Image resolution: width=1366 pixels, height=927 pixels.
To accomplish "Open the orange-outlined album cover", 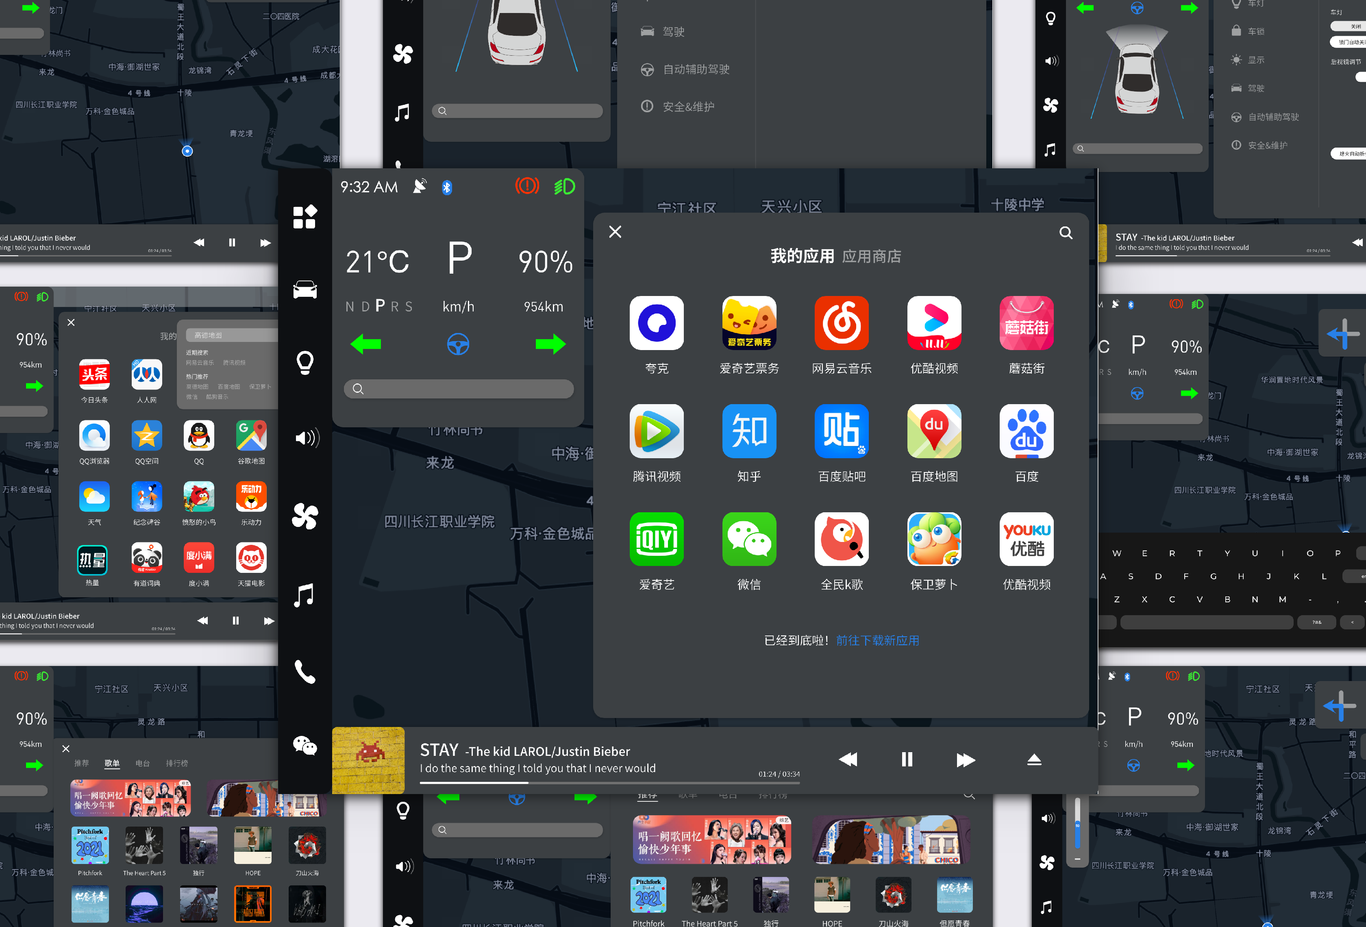I will point(253,904).
